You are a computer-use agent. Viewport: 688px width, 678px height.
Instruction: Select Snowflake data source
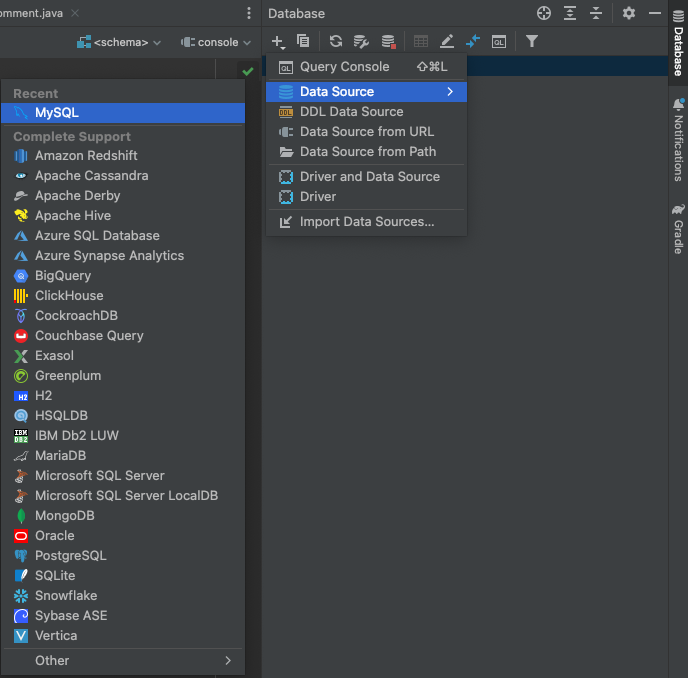coord(123,595)
